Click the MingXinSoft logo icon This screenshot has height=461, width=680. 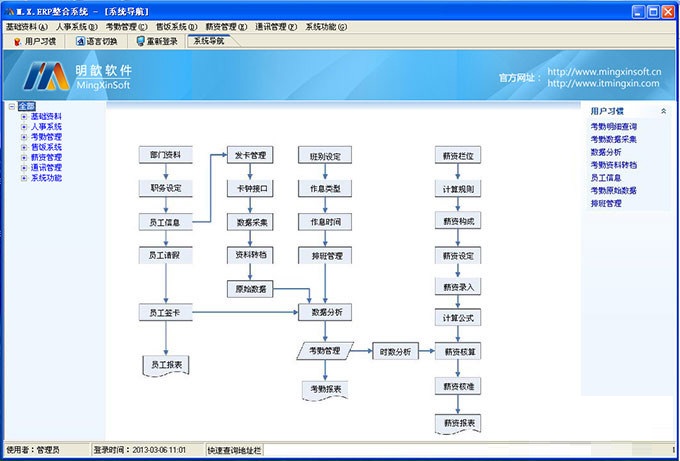pyautogui.click(x=46, y=76)
